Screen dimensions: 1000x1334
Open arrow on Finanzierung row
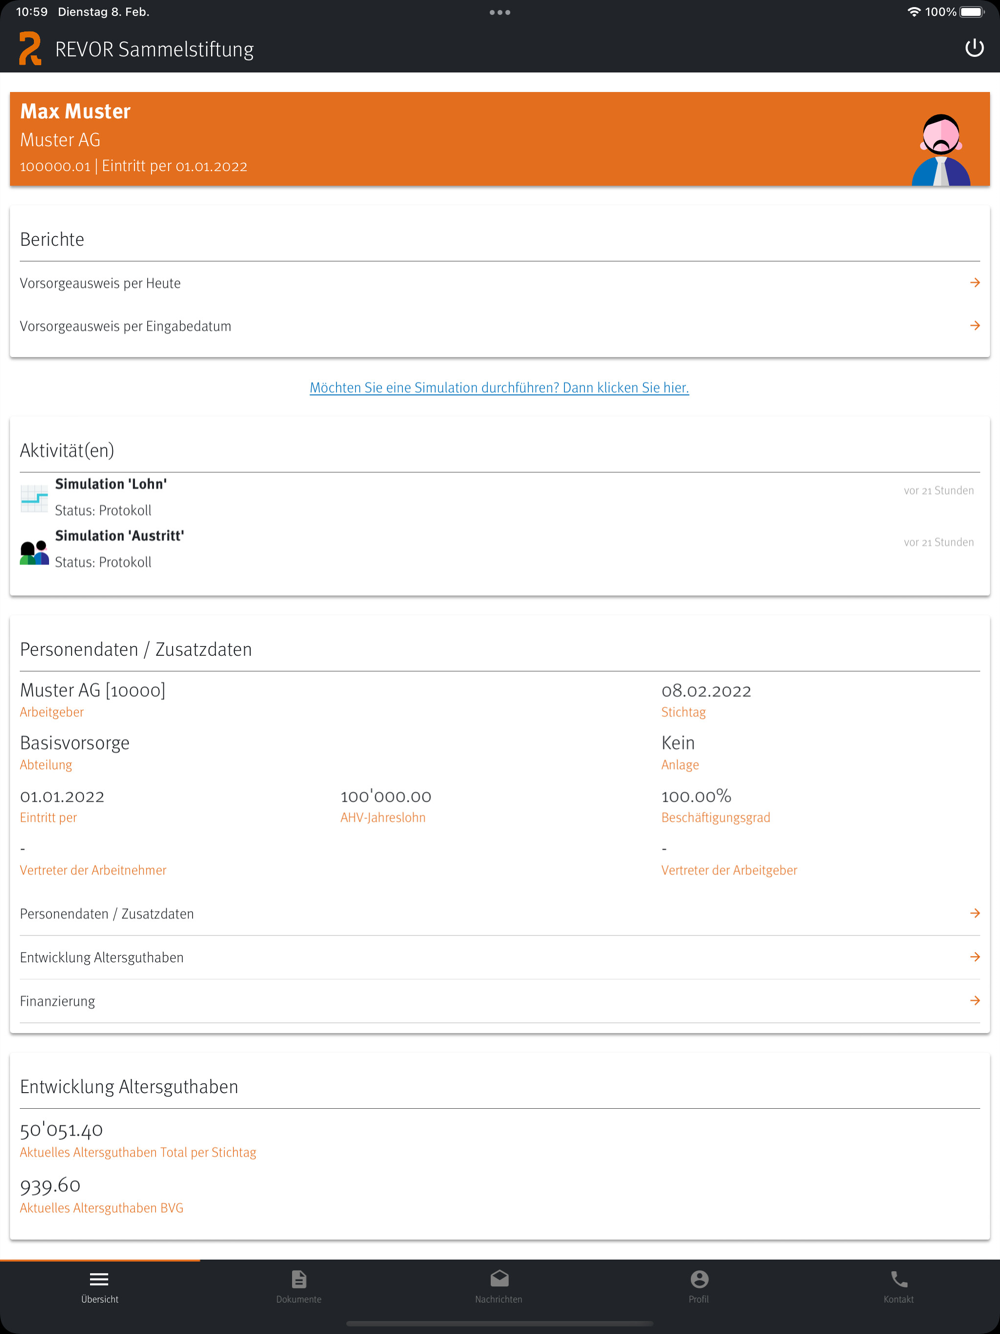click(x=975, y=1000)
